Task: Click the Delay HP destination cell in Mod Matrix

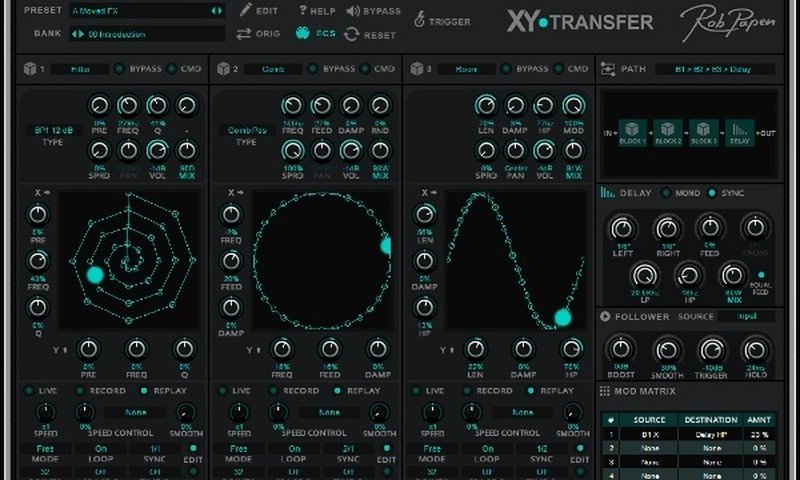Action: (x=710, y=435)
